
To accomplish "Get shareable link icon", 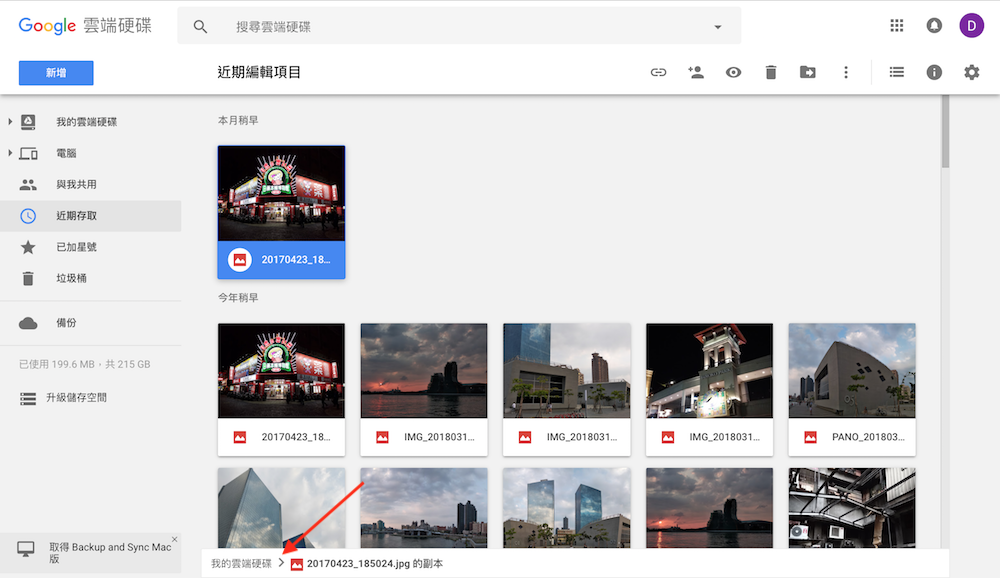I will (x=658, y=72).
